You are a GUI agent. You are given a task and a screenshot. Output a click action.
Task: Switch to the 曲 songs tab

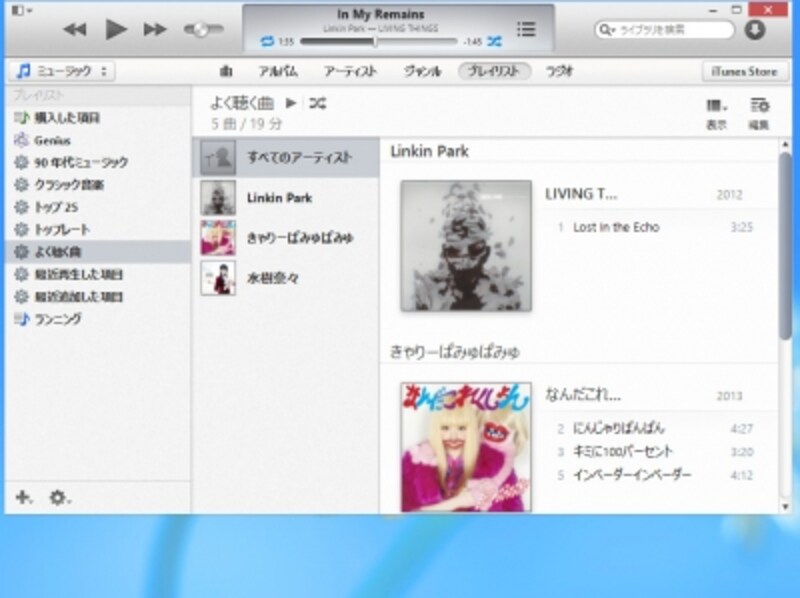(x=226, y=71)
